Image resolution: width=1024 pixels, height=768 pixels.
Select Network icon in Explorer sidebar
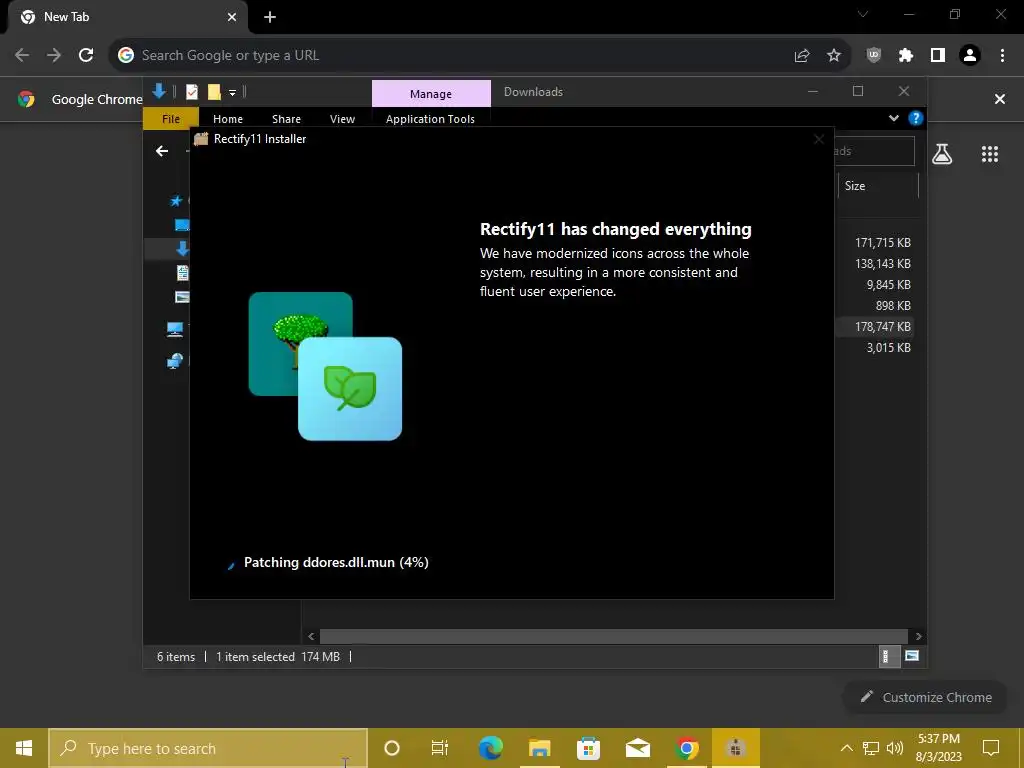pyautogui.click(x=175, y=360)
